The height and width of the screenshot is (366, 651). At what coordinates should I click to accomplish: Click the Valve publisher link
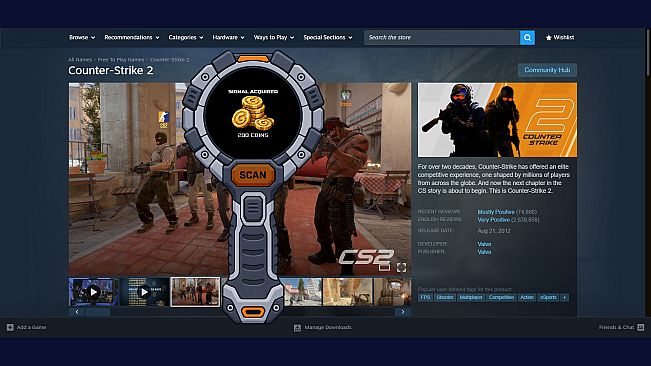tap(484, 252)
